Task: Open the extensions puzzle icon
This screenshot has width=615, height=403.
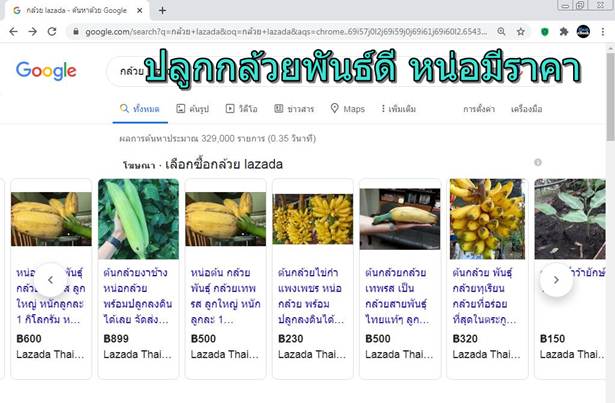Action: pos(564,32)
